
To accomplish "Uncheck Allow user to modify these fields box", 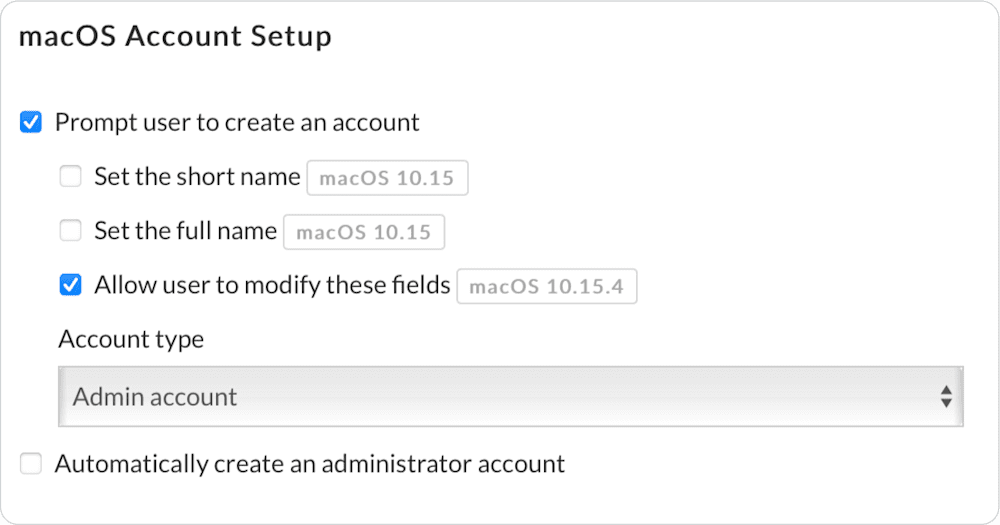I will click(x=70, y=286).
